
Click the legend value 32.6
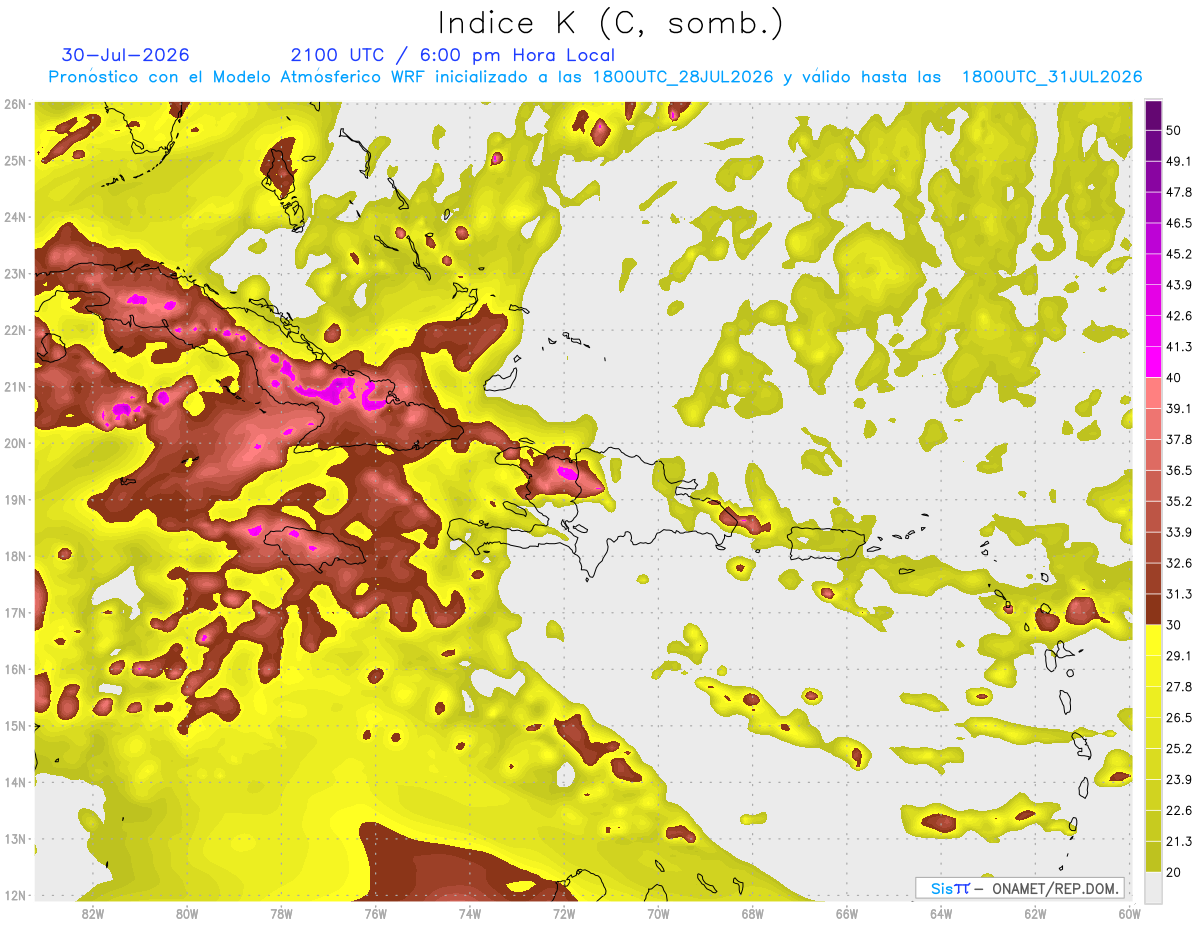(1180, 563)
